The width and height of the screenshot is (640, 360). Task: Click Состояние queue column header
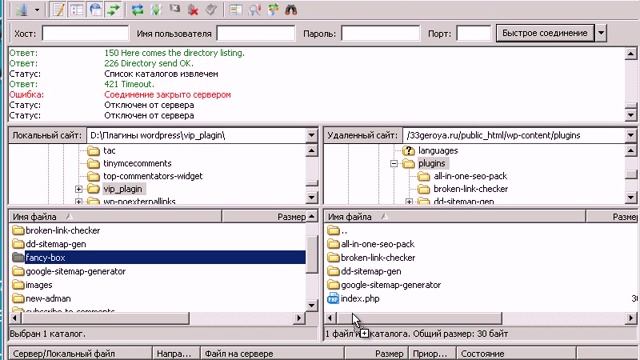[516, 353]
